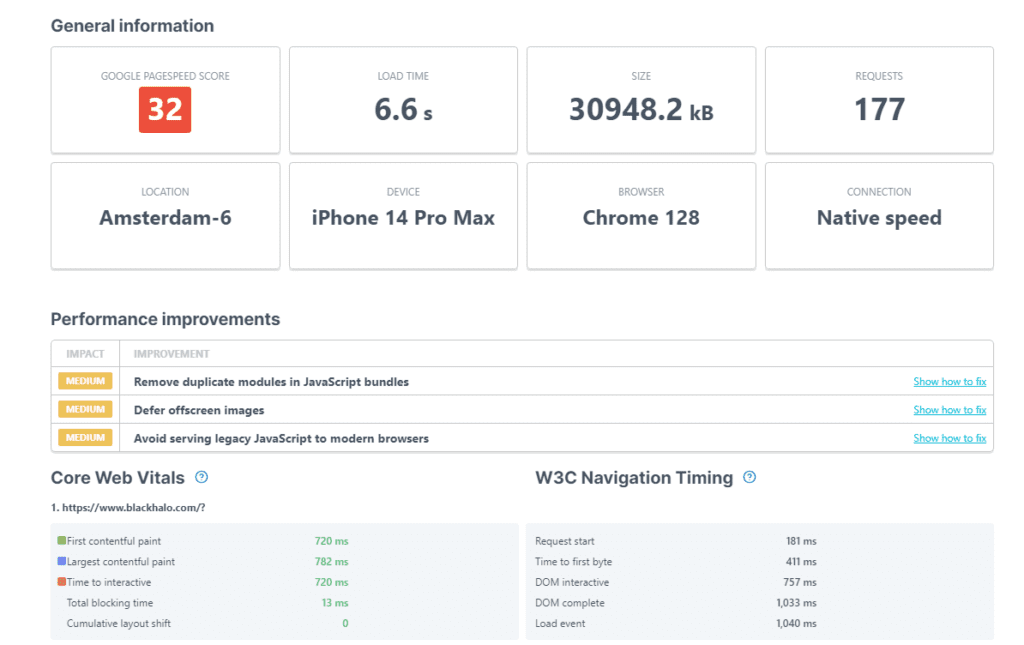Select the Load Time metric card
This screenshot has width=1024, height=645.
point(402,99)
